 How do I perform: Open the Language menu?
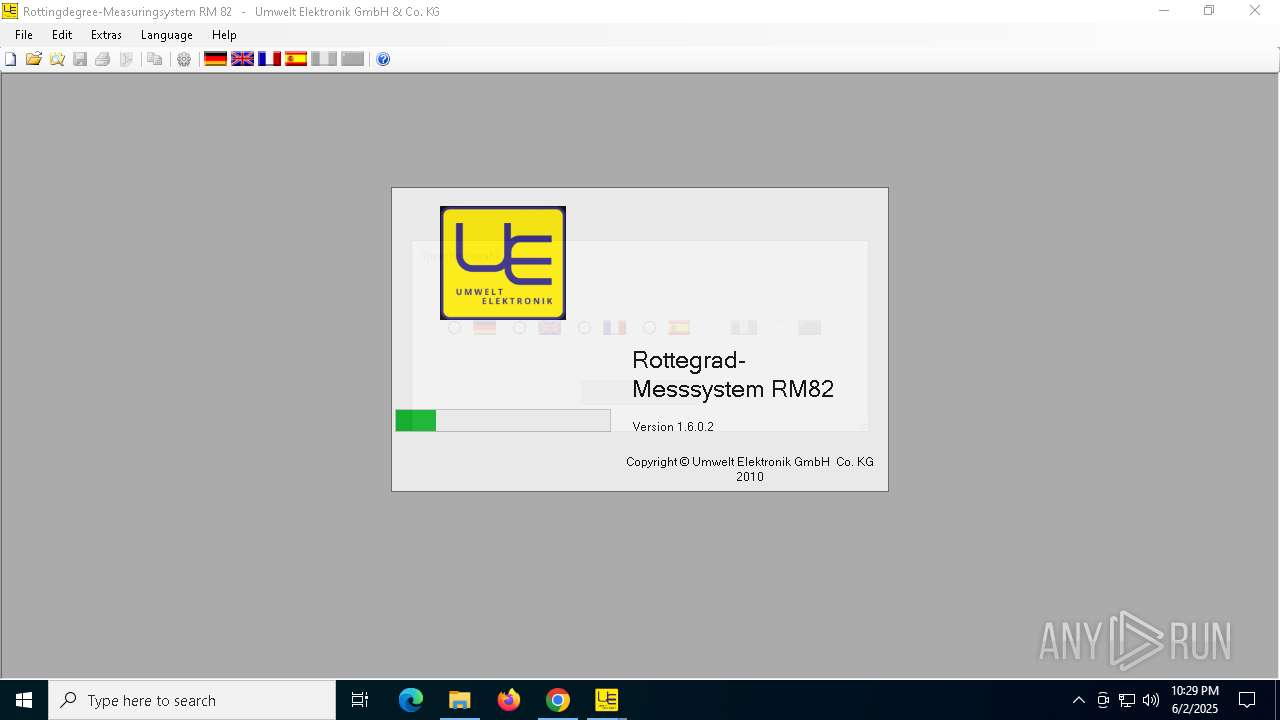[167, 35]
